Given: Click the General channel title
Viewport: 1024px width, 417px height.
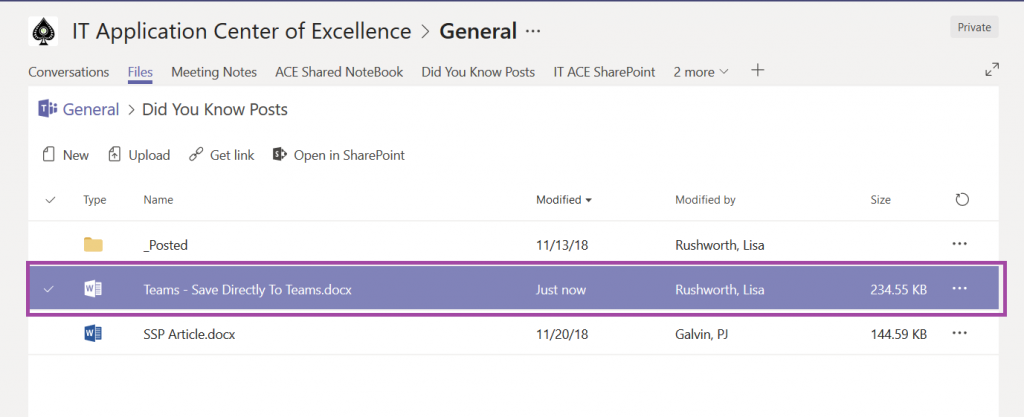Looking at the screenshot, I should 478,31.
